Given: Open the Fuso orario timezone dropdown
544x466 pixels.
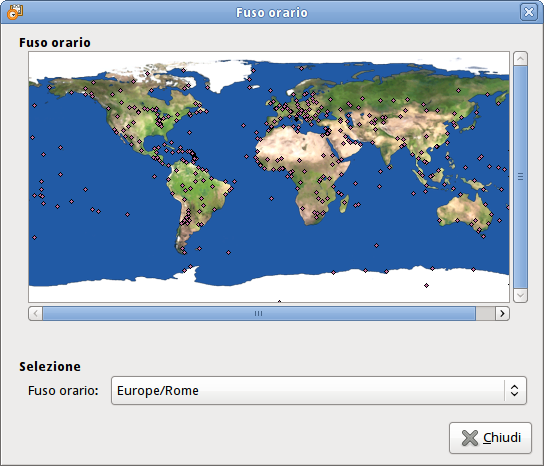Looking at the screenshot, I should click(x=318, y=390).
